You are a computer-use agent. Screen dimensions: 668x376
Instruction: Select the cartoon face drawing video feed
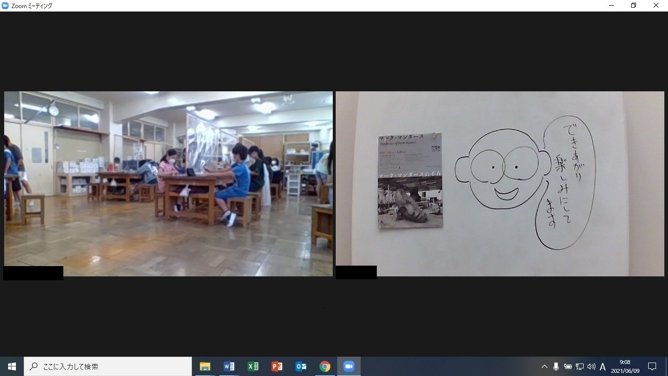coord(500,184)
